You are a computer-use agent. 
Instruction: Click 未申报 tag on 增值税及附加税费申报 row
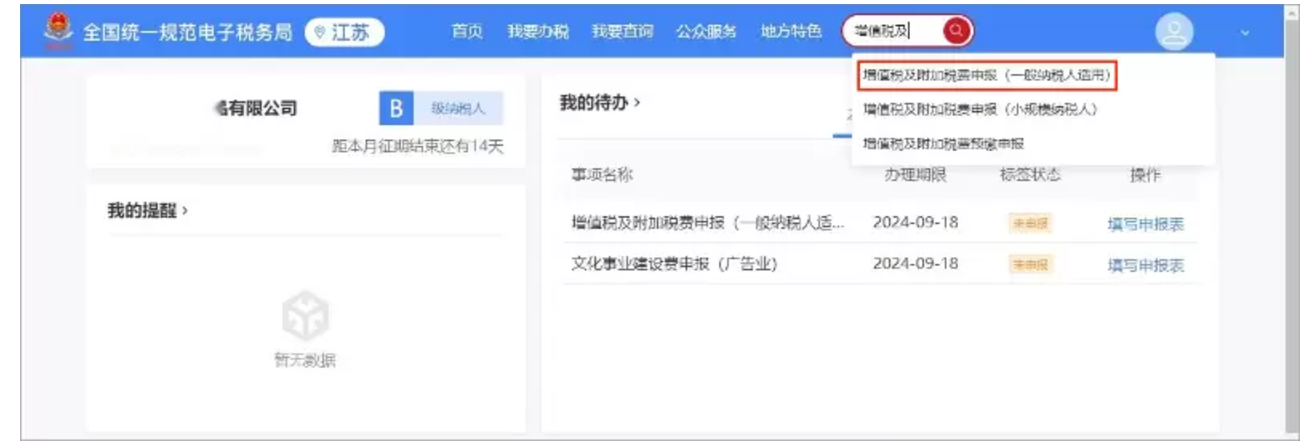(x=1030, y=223)
